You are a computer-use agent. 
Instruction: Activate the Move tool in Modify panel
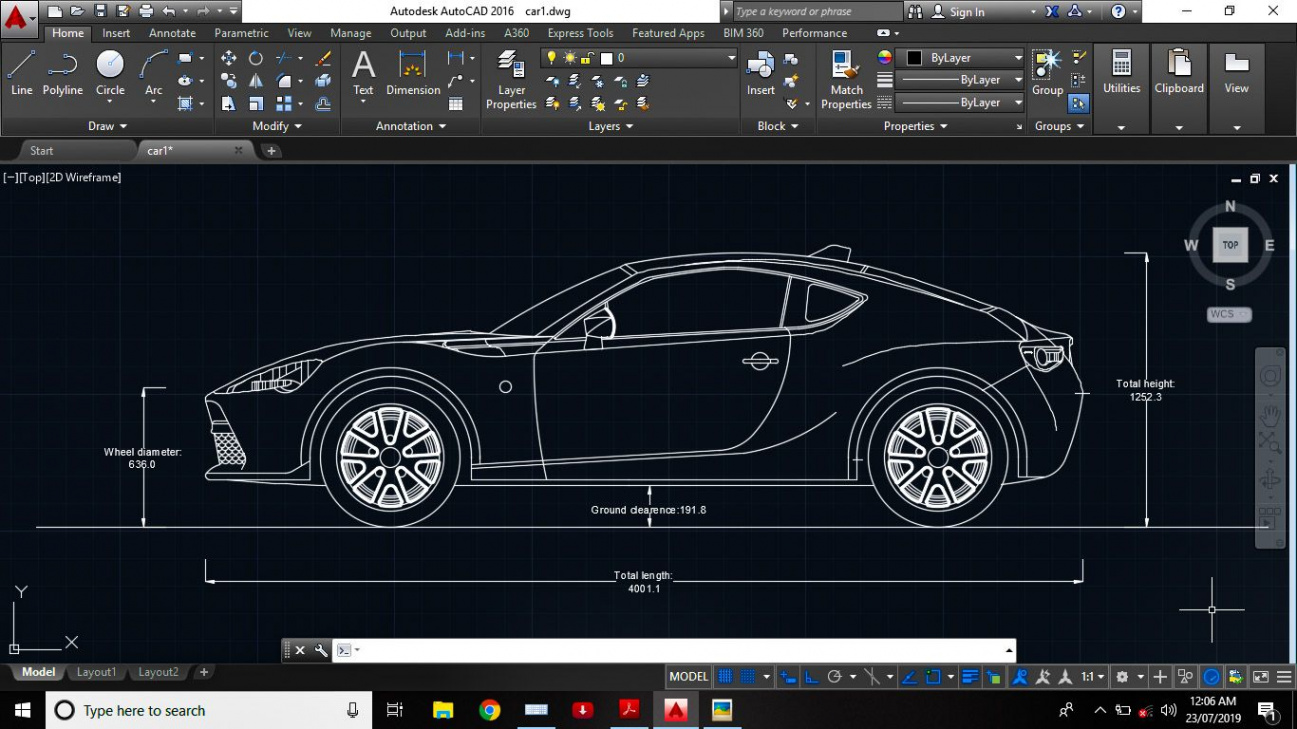(228, 59)
